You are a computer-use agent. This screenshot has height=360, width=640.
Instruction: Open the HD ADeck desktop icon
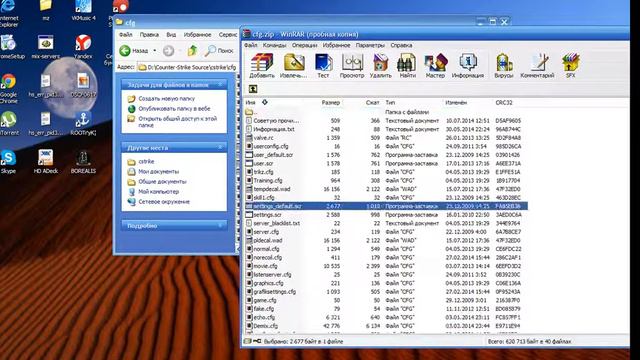pyautogui.click(x=45, y=162)
